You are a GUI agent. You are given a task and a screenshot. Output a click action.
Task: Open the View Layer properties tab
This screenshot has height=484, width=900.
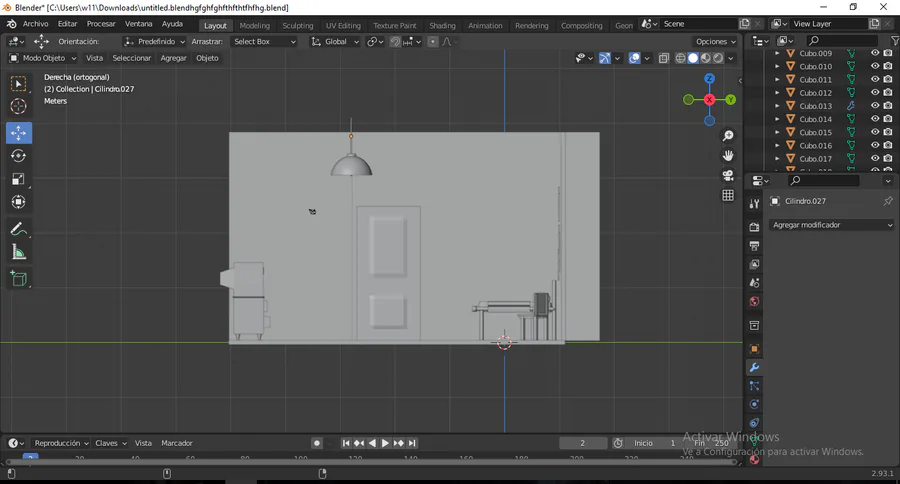click(x=754, y=264)
